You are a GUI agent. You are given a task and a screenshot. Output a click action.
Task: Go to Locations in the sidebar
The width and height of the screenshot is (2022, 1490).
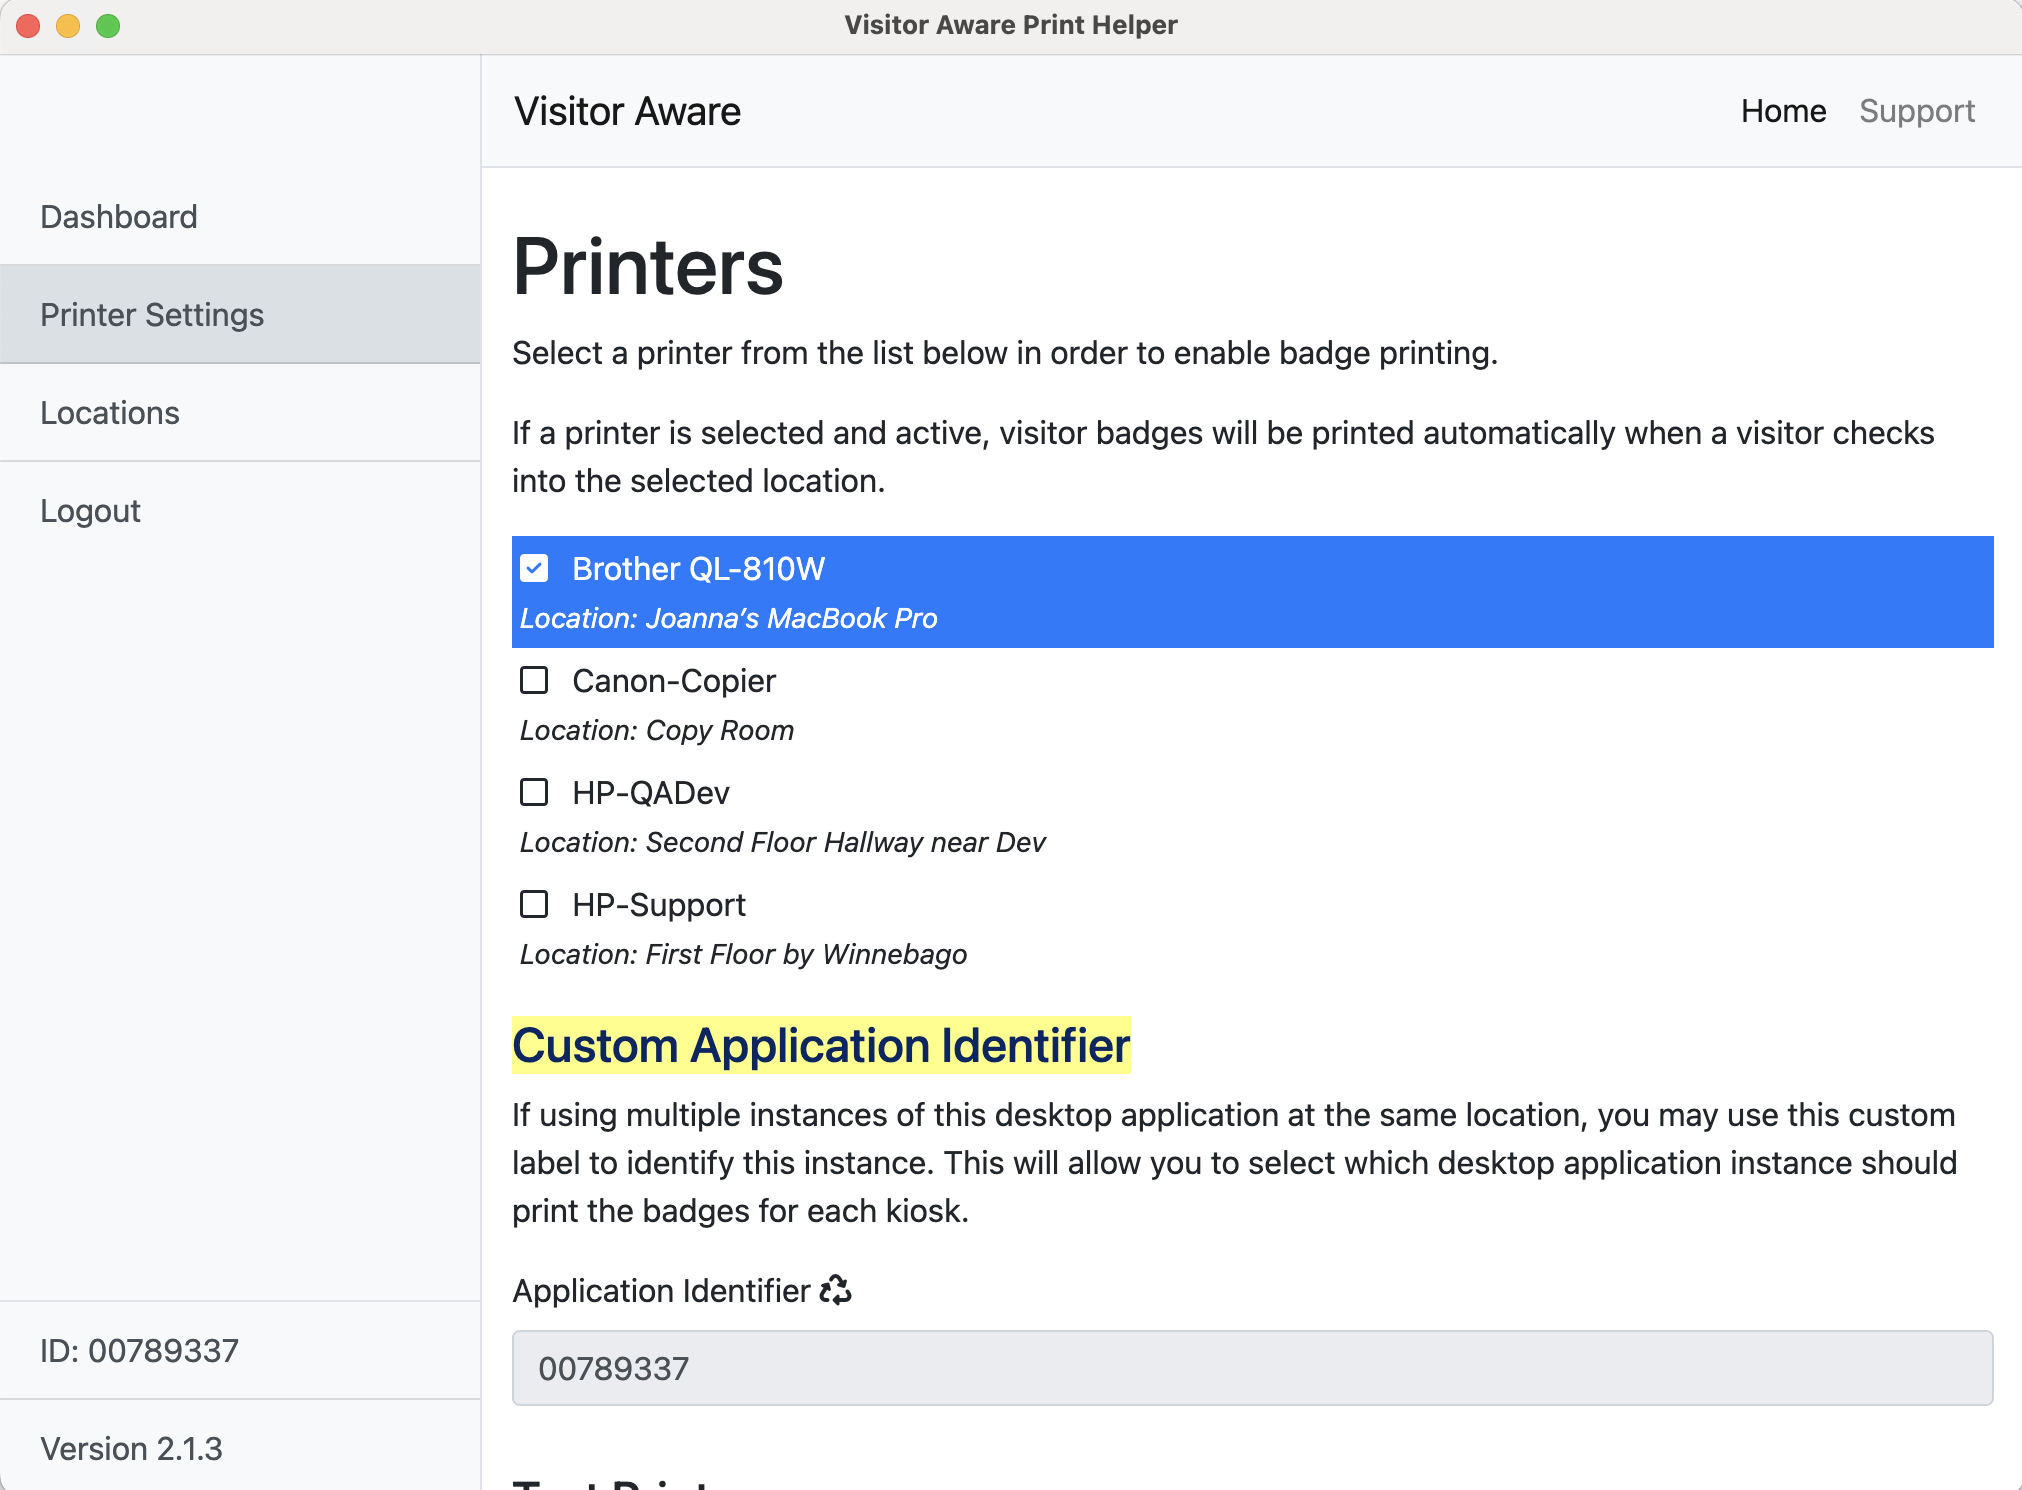pos(110,413)
